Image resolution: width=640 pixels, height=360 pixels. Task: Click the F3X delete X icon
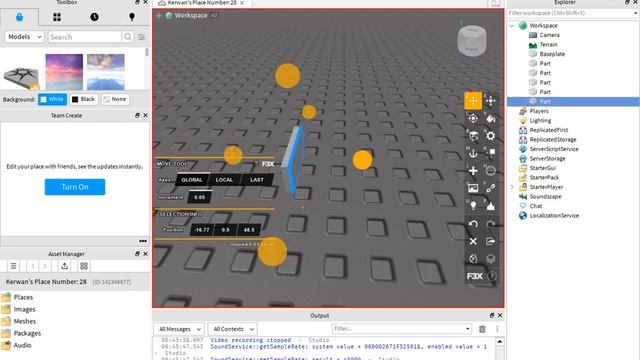pyautogui.click(x=473, y=241)
